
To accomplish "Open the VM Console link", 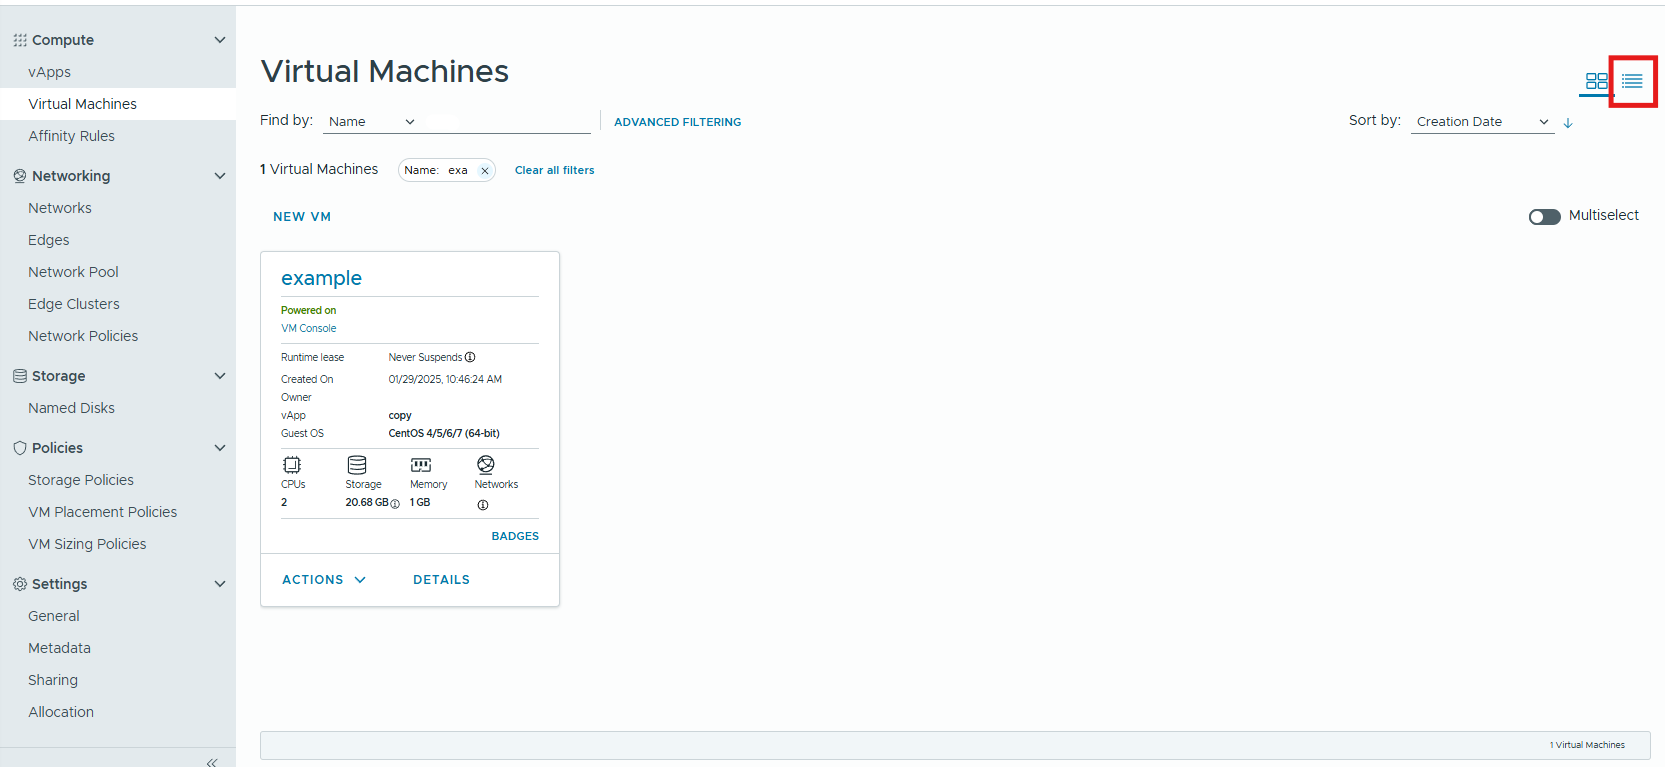I will click(308, 328).
